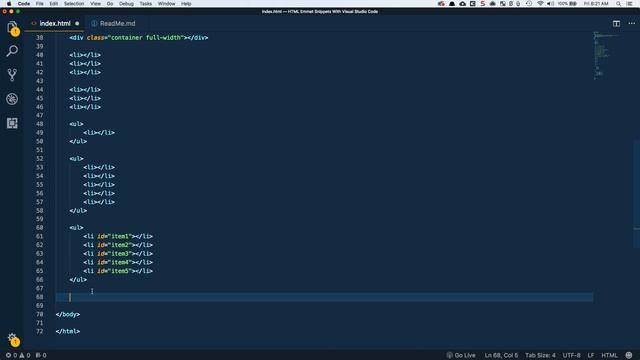The height and width of the screenshot is (360, 640).
Task: Click the li id="item5" line
Action: (x=118, y=271)
